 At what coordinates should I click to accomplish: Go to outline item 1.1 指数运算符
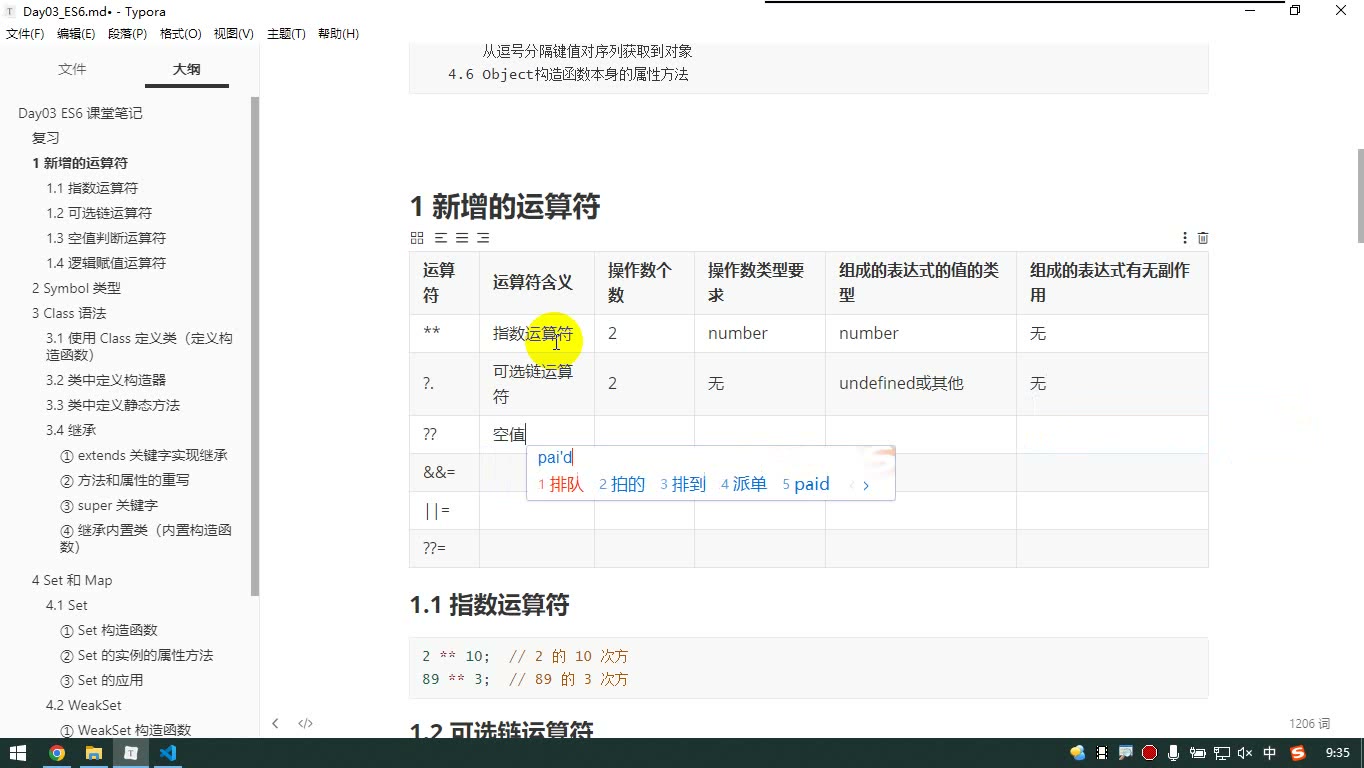92,188
